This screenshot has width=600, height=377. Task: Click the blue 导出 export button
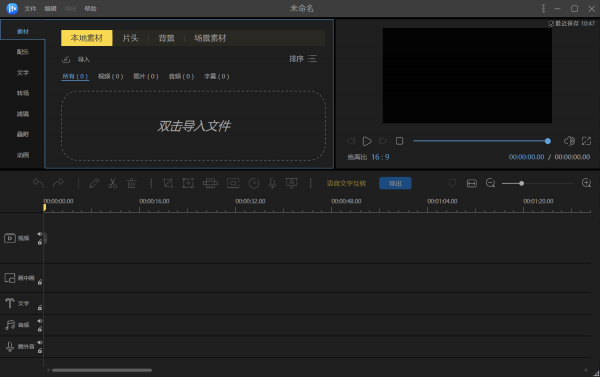coord(395,183)
